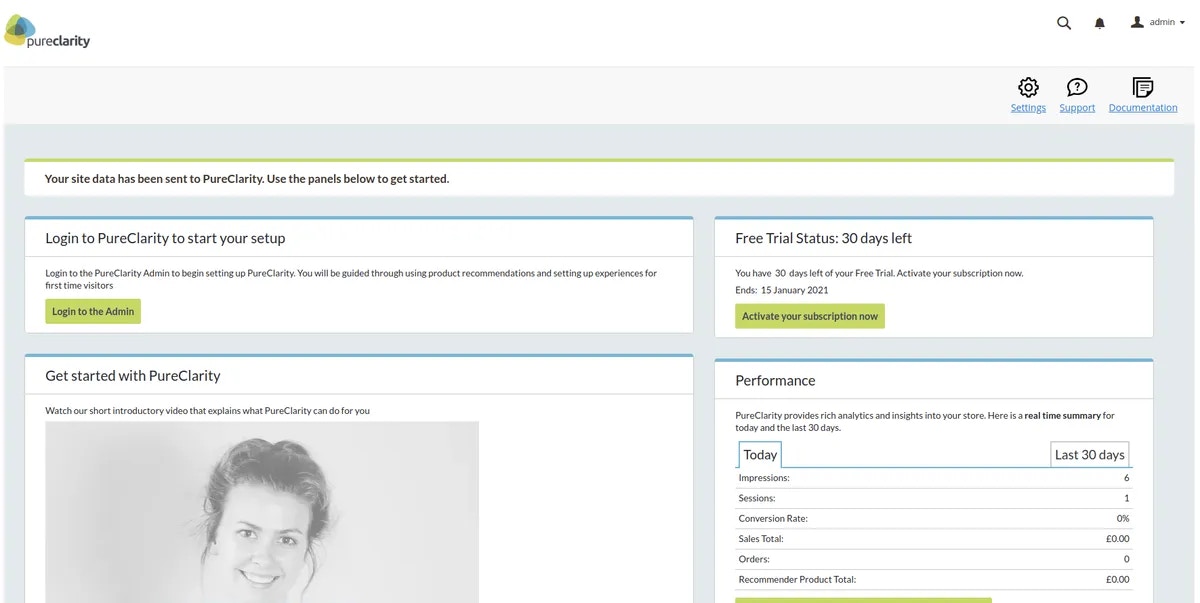Viewport: 1200px width, 603px height.
Task: Click the Settings gear icon
Action: [x=1028, y=87]
